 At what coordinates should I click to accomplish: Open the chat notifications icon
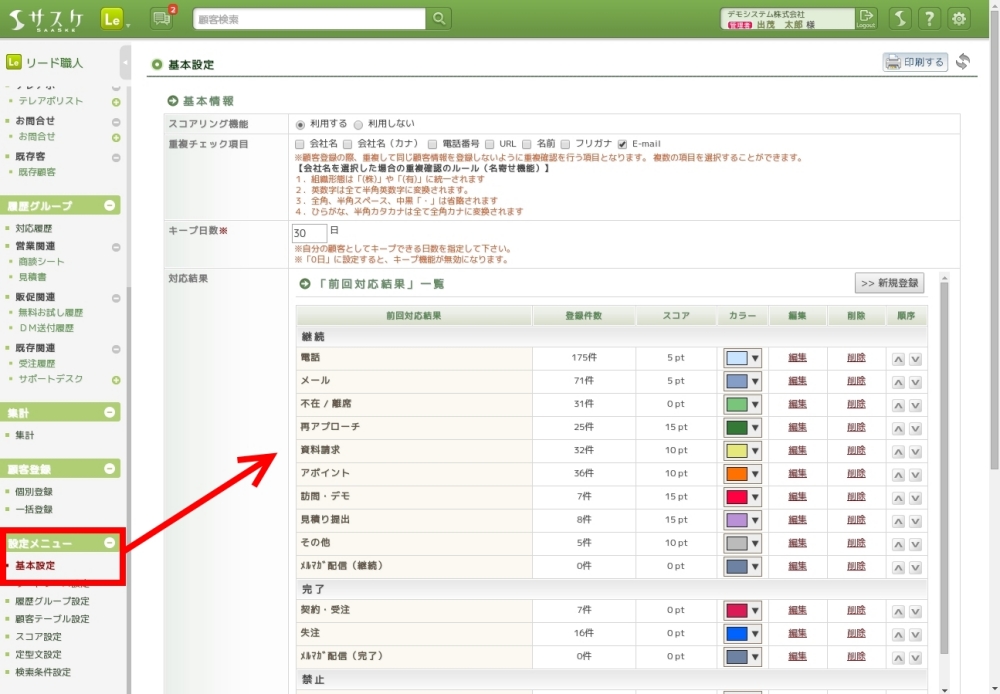pyautogui.click(x=161, y=18)
